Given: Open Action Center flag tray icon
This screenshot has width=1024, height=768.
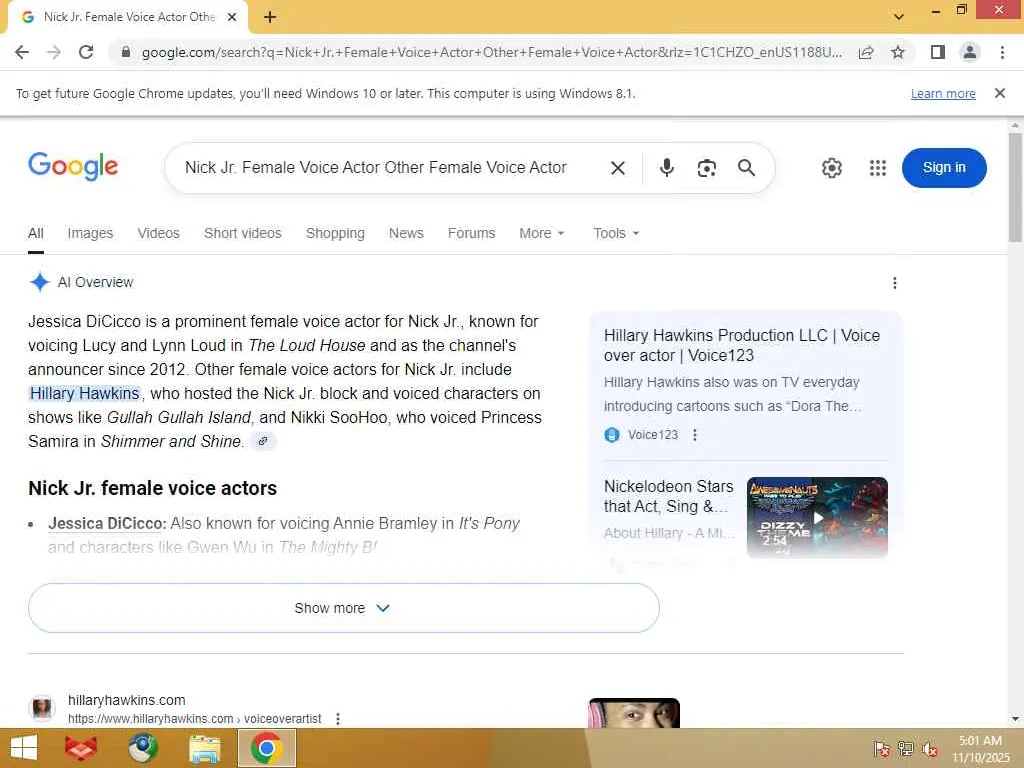Looking at the screenshot, I should pos(882,749).
